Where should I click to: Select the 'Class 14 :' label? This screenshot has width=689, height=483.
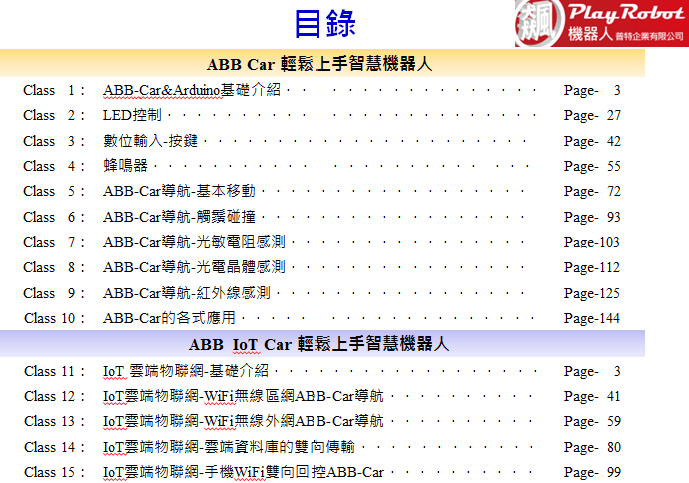(x=54, y=447)
